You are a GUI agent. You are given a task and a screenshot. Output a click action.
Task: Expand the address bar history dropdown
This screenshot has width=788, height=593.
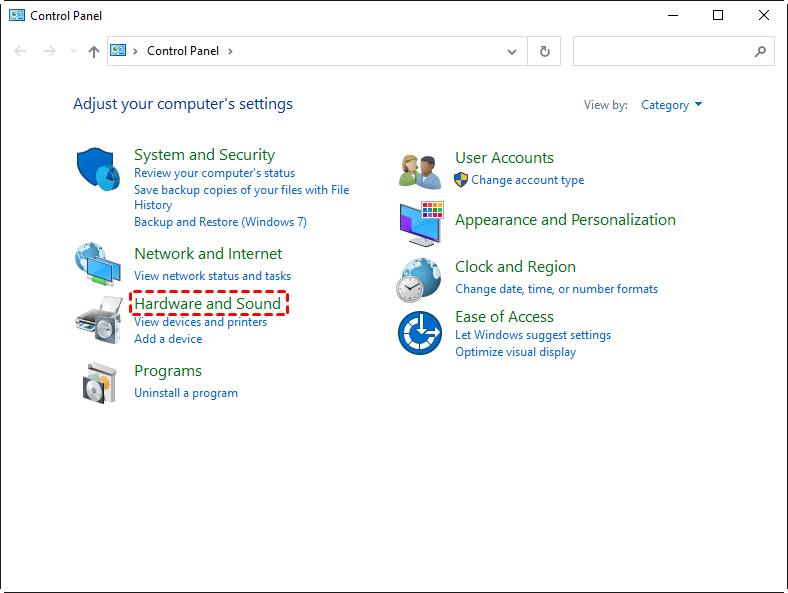(x=512, y=51)
